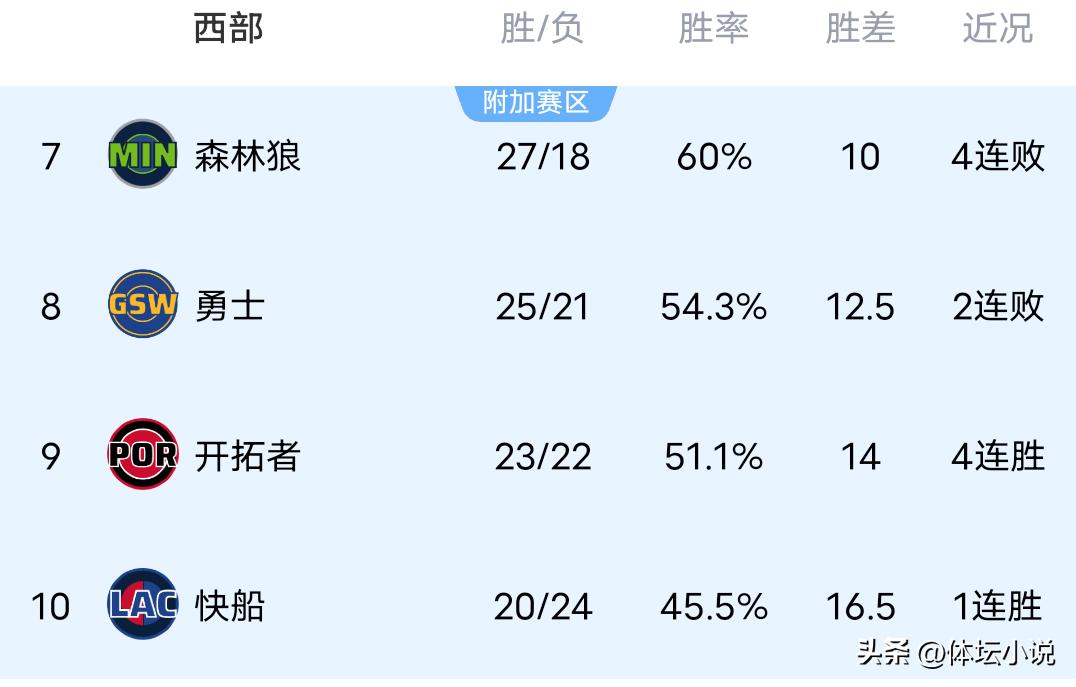Click the rank number 7 row

[x=51, y=157]
